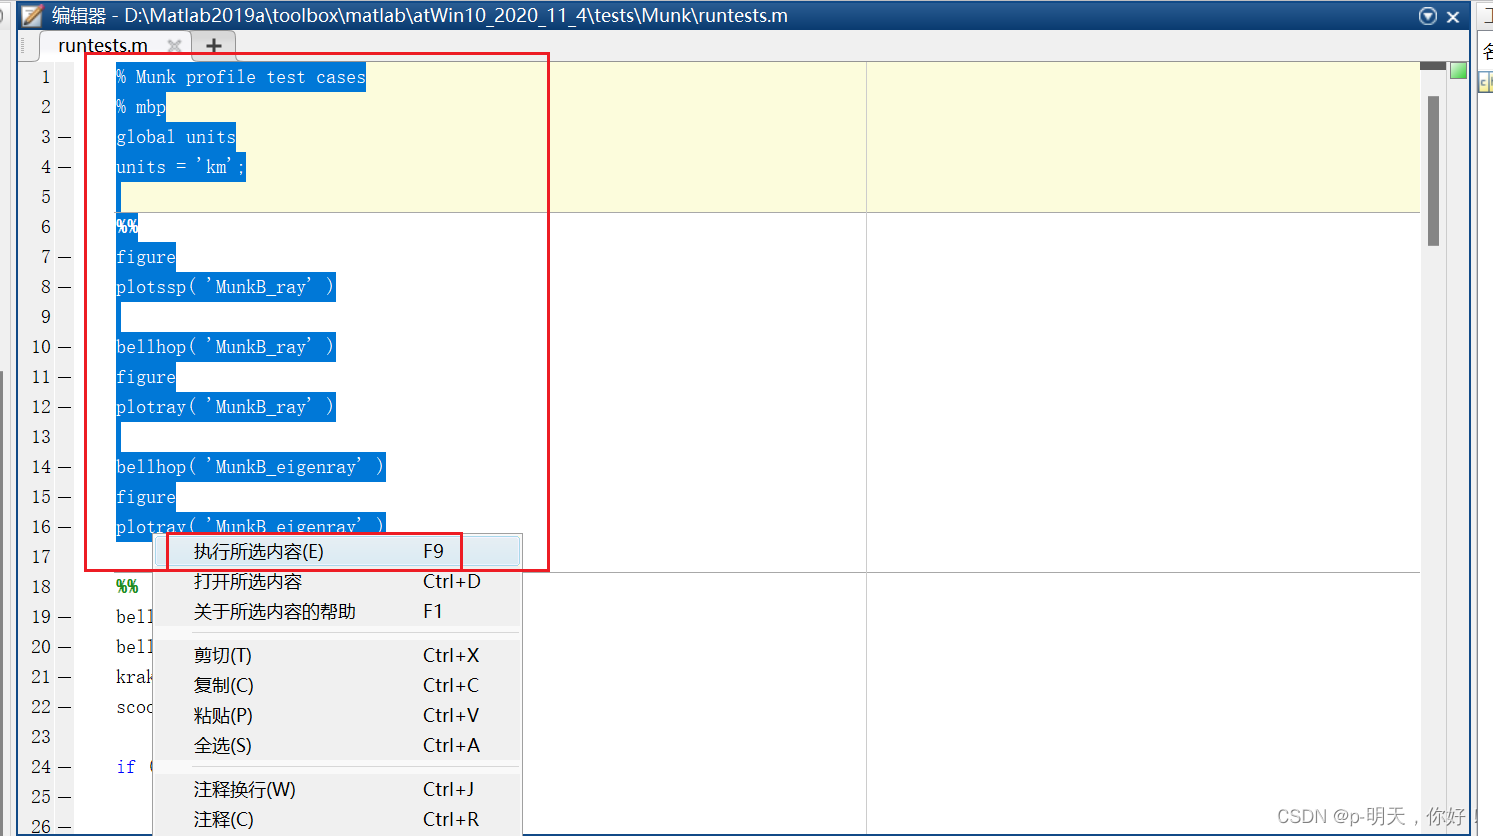Set a breakpoint at the line 19 dash
The height and width of the screenshot is (836, 1493).
point(64,617)
